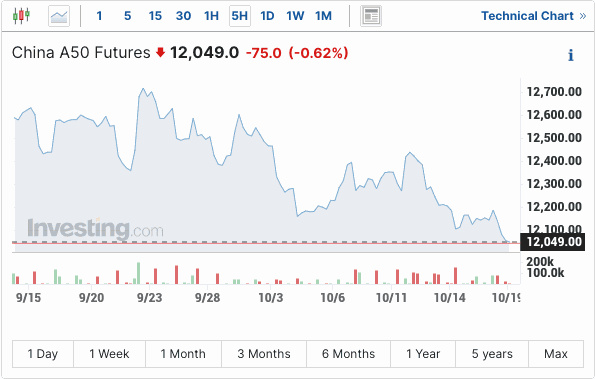Switch to area chart type

tap(59, 16)
